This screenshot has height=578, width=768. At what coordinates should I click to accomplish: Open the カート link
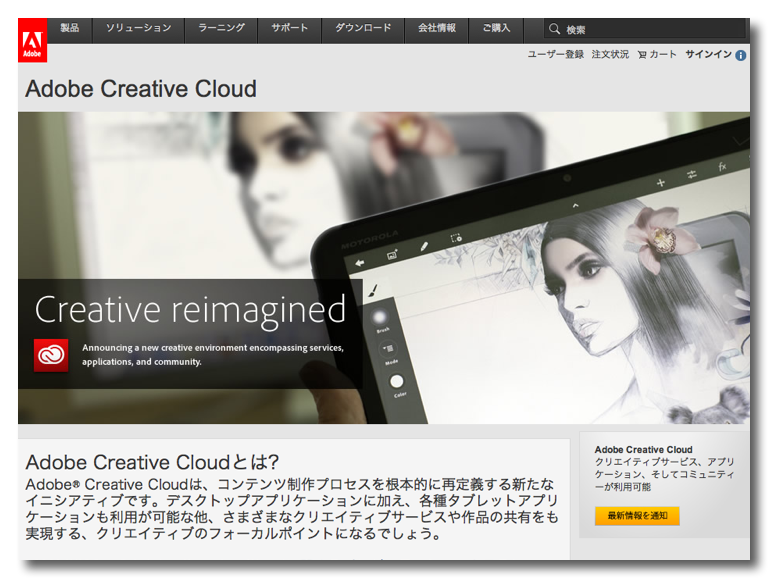[x=663, y=54]
